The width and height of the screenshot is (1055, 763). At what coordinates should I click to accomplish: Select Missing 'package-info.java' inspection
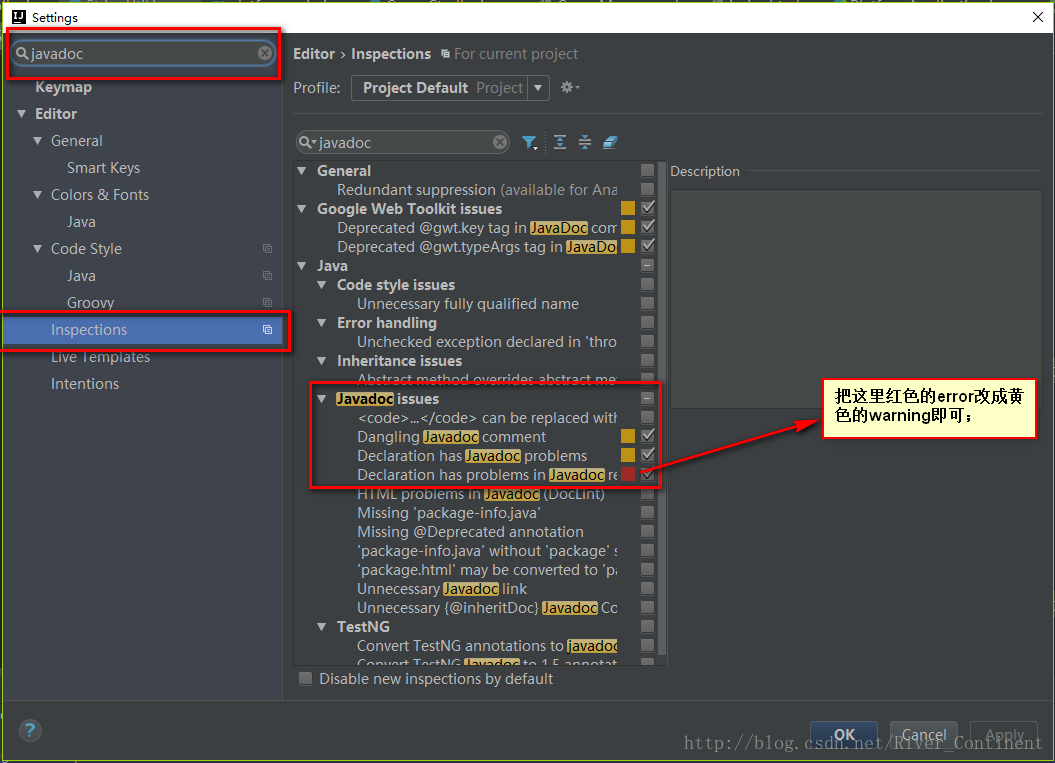coord(449,513)
